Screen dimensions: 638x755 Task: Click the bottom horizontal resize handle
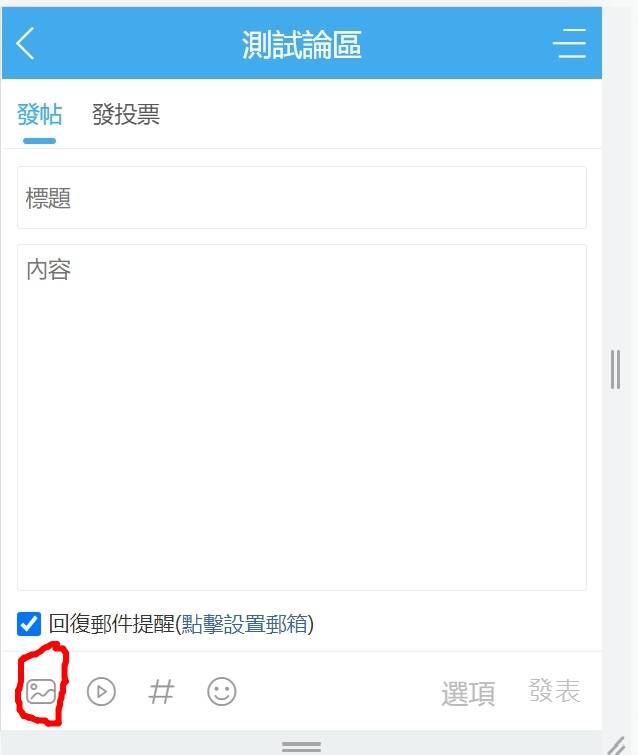click(301, 747)
